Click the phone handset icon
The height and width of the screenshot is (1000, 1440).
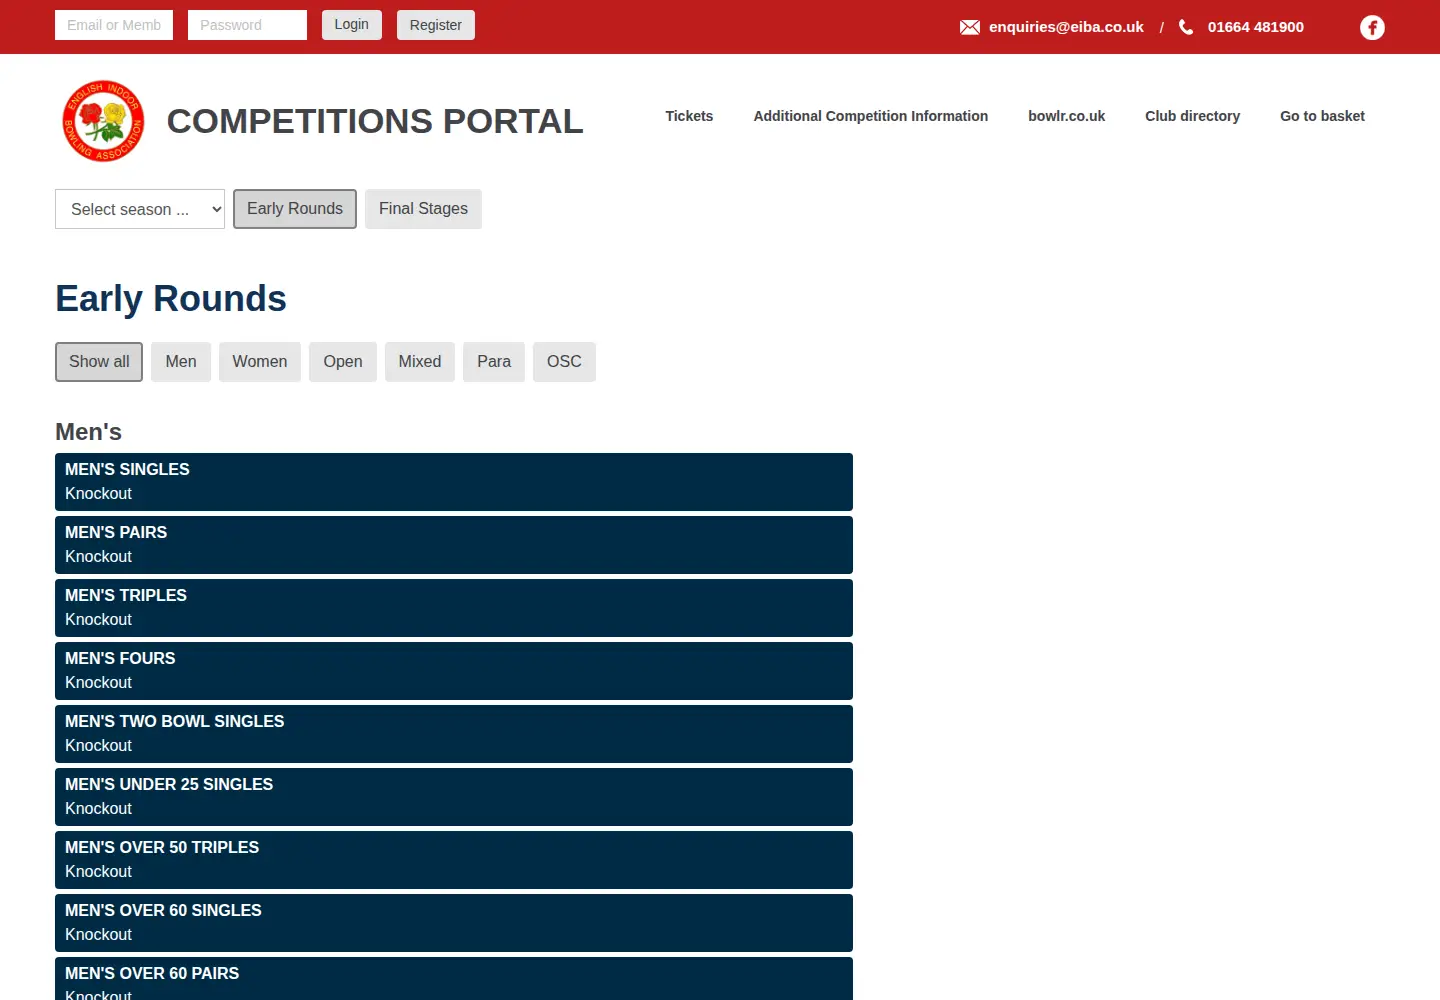[x=1186, y=27]
